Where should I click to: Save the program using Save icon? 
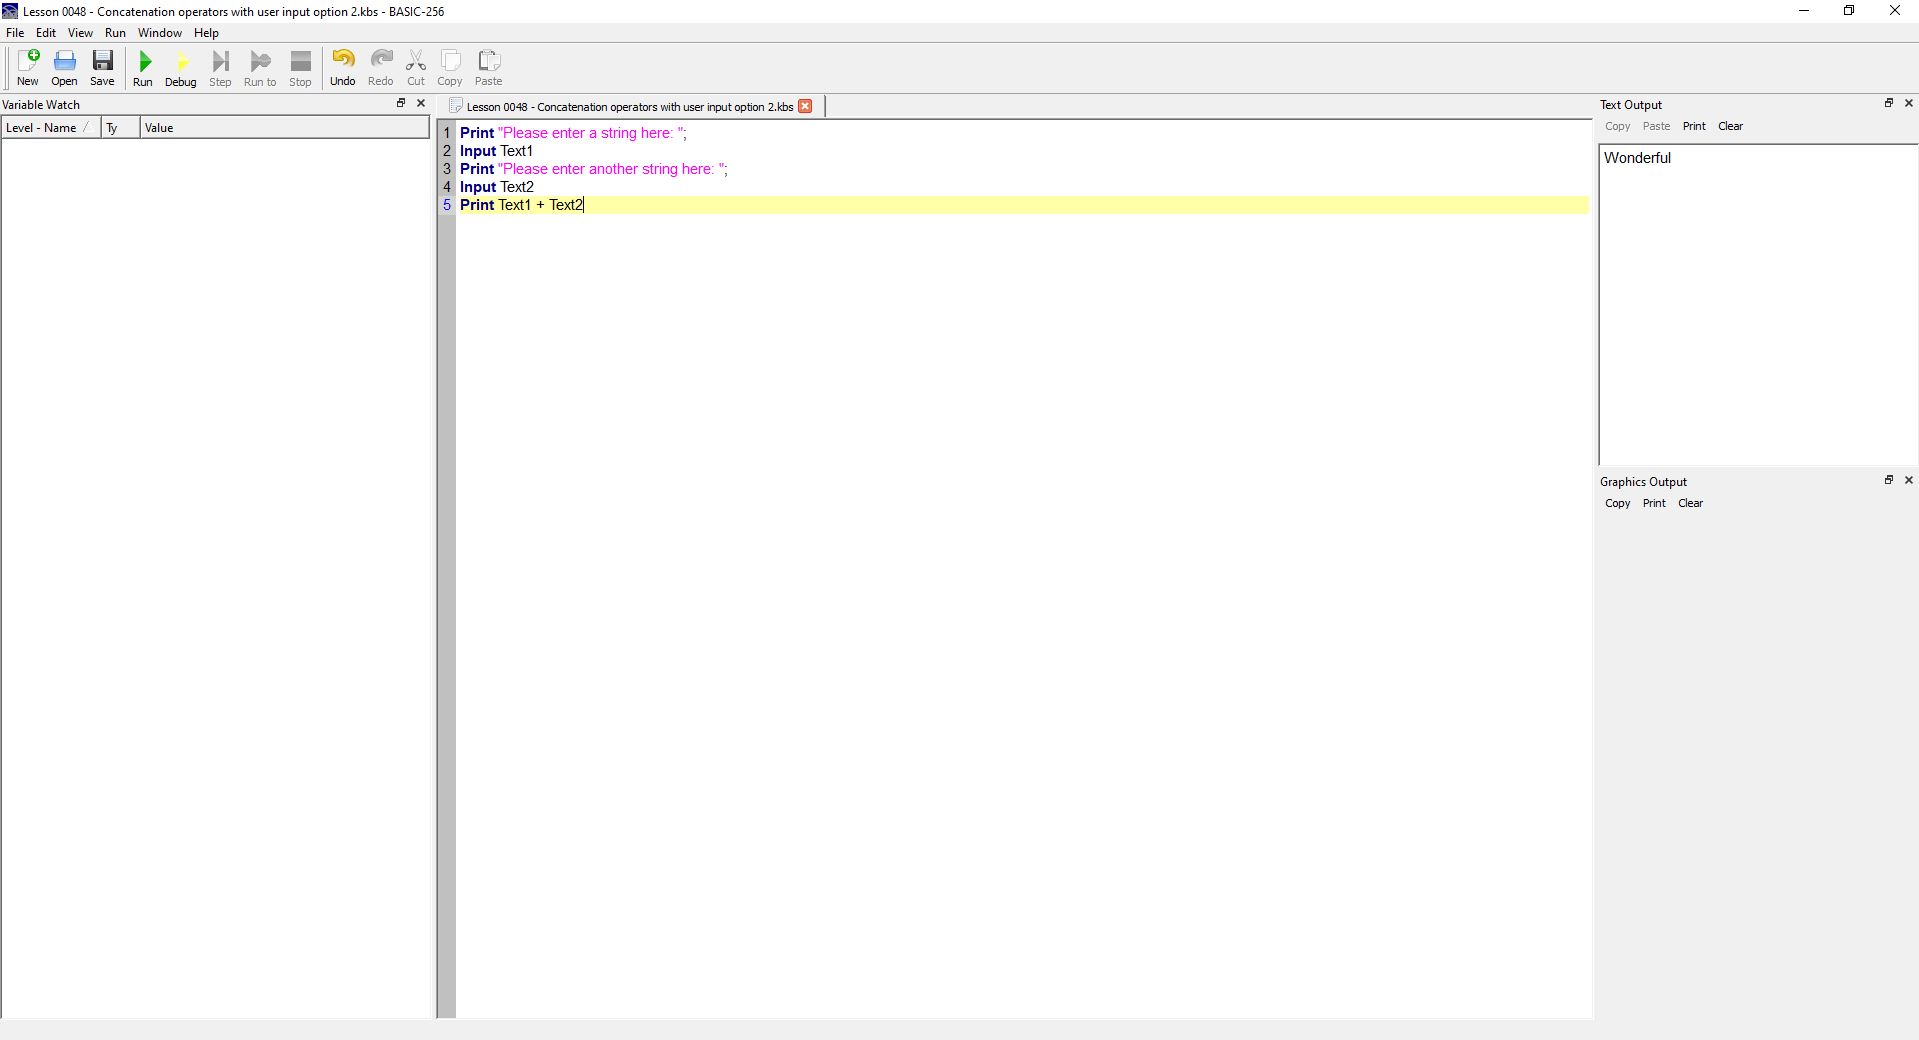102,68
